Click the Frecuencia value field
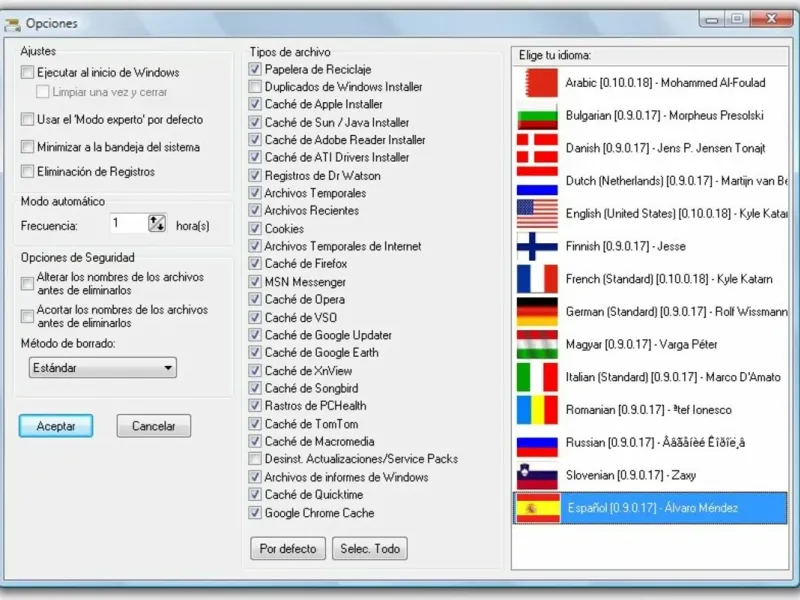Viewport: 800px width, 600px height. [129, 223]
